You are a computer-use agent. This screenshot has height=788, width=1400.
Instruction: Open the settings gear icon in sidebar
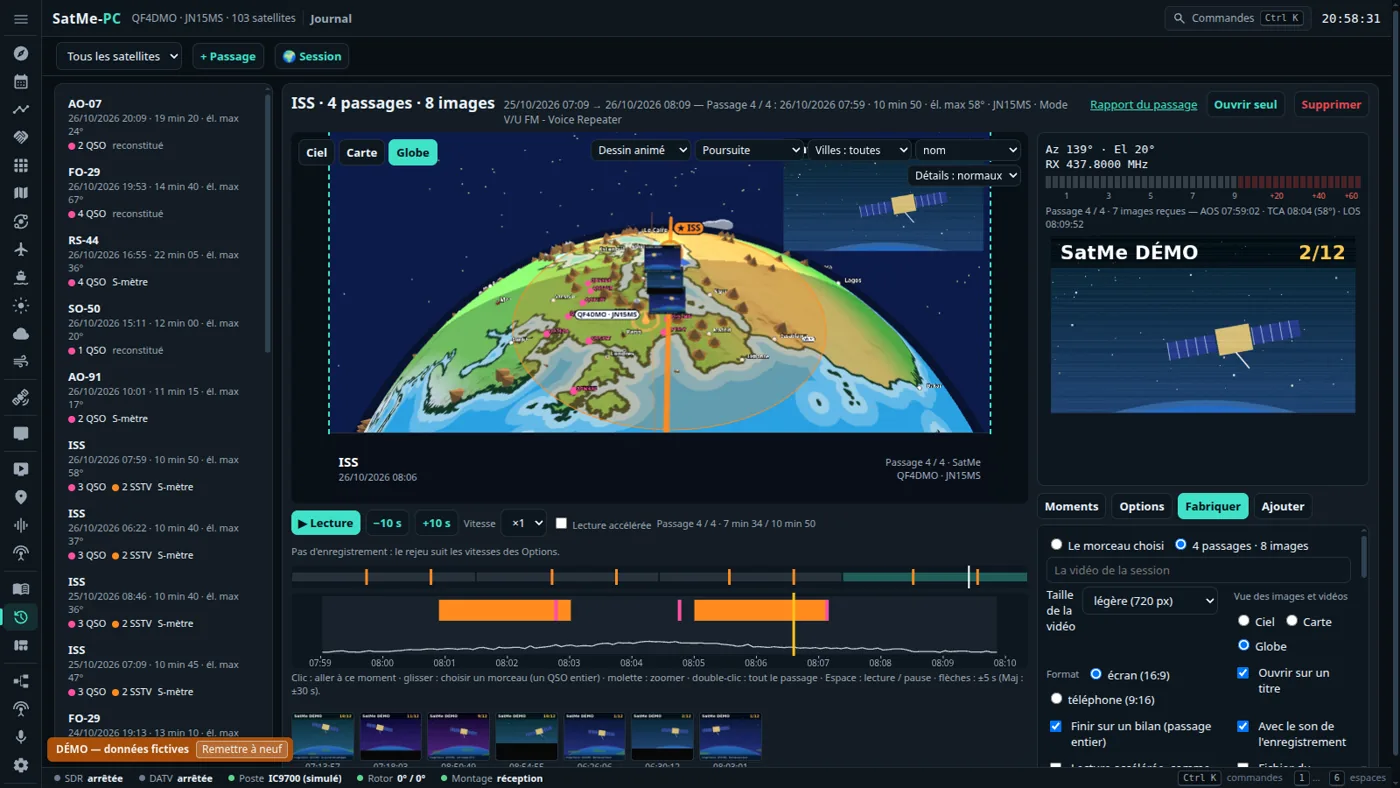click(21, 765)
